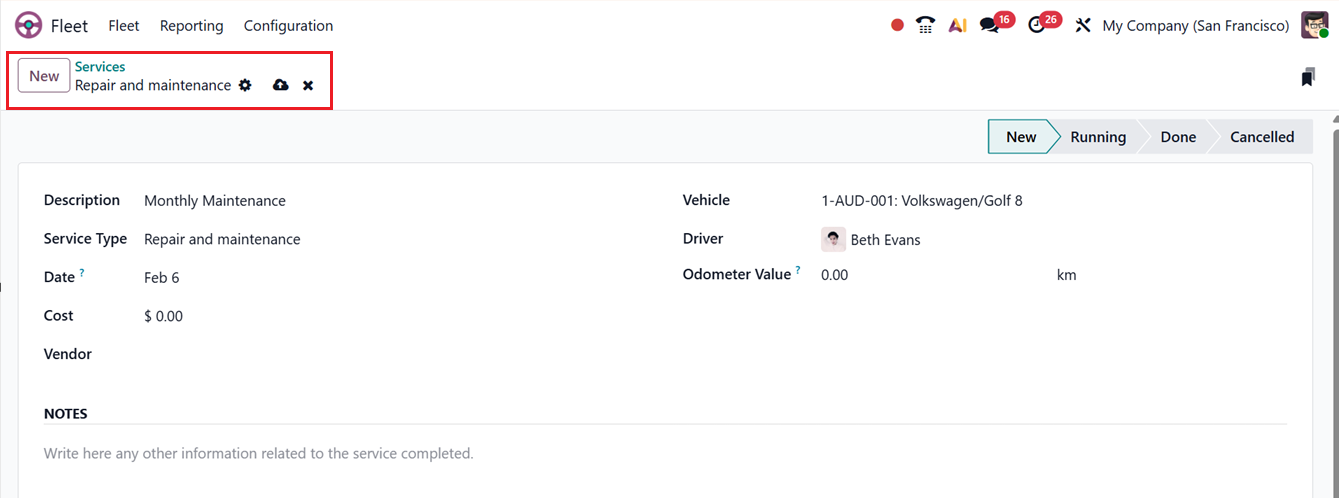Open the Configuration menu
The image size is (1339, 498).
(x=288, y=25)
